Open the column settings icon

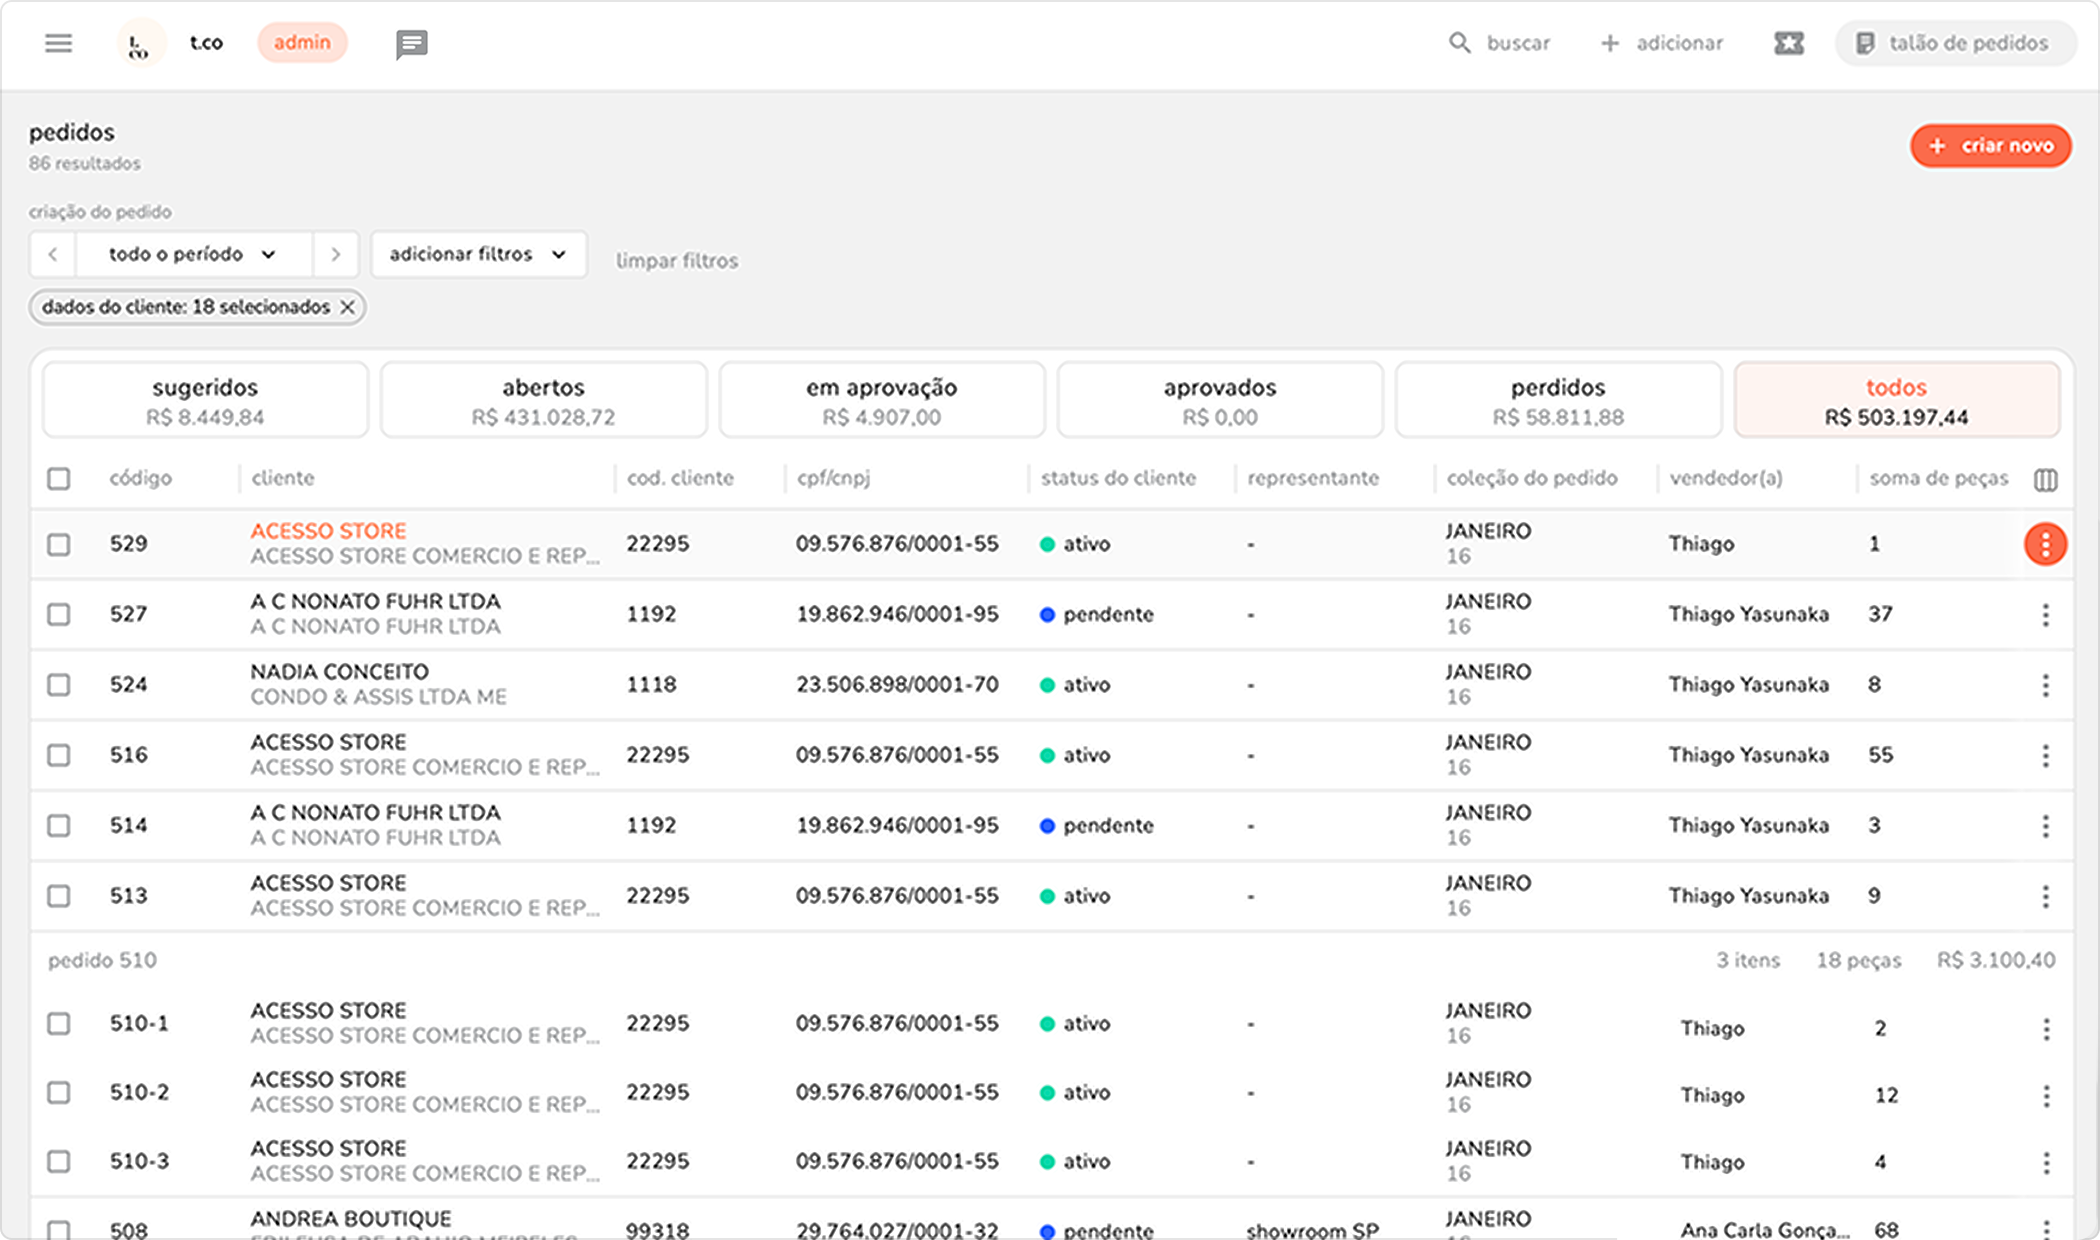click(x=2045, y=480)
